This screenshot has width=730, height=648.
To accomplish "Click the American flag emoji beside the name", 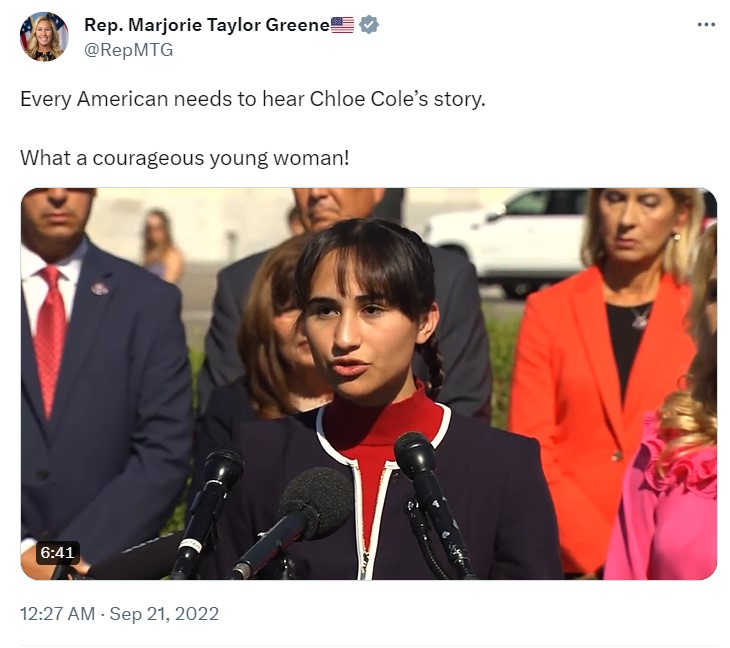I will (x=342, y=25).
